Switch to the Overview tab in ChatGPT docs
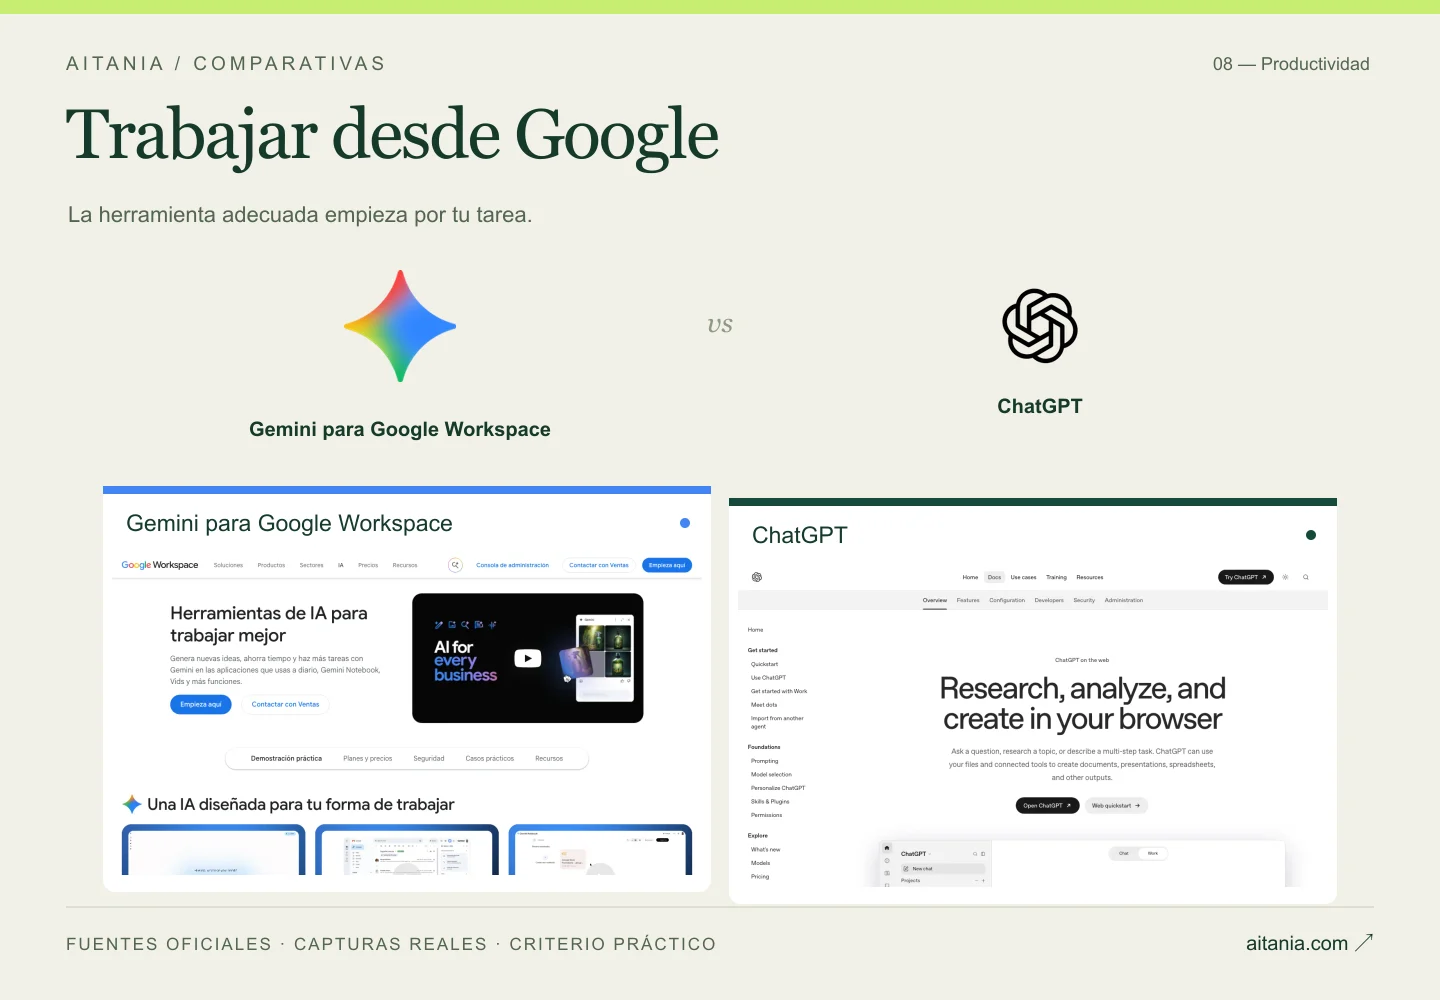Image resolution: width=1440 pixels, height=1000 pixels. [935, 600]
